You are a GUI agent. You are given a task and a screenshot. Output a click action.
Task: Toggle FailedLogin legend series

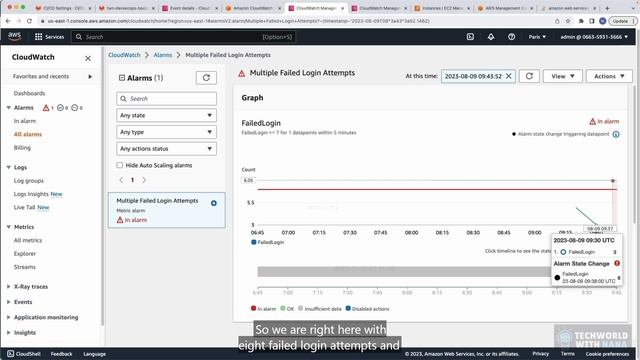pos(268,242)
